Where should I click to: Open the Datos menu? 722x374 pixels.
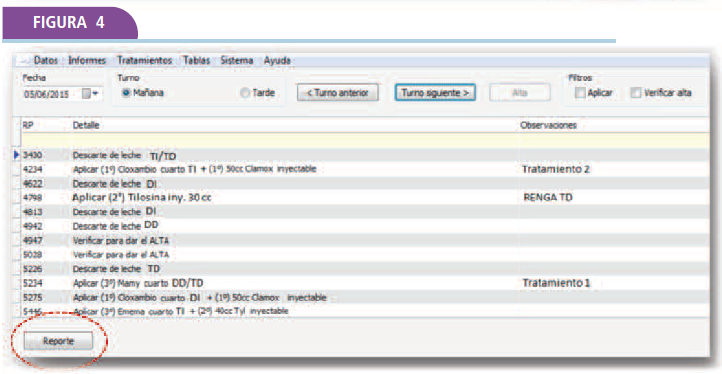coord(46,60)
